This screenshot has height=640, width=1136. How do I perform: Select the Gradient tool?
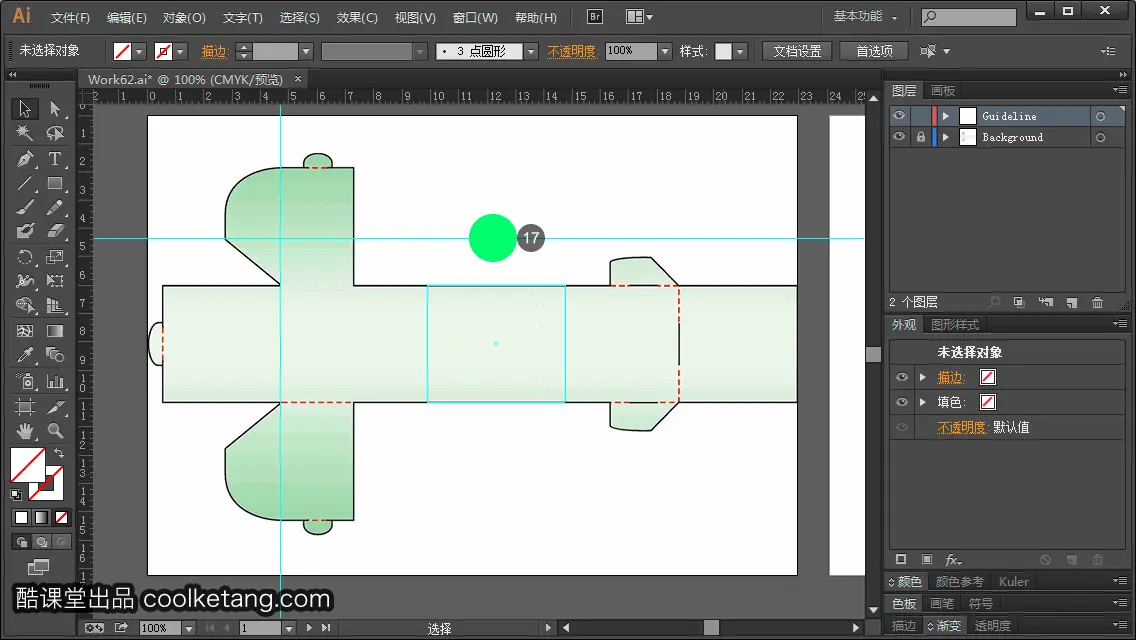(55, 331)
